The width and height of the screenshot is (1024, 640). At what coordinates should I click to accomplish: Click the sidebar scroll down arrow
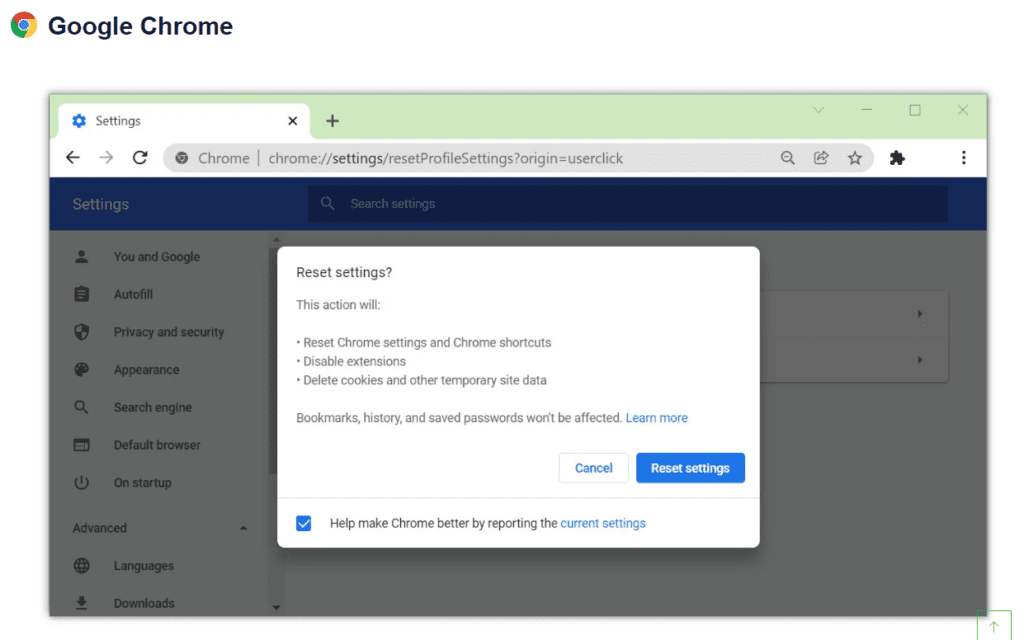276,607
